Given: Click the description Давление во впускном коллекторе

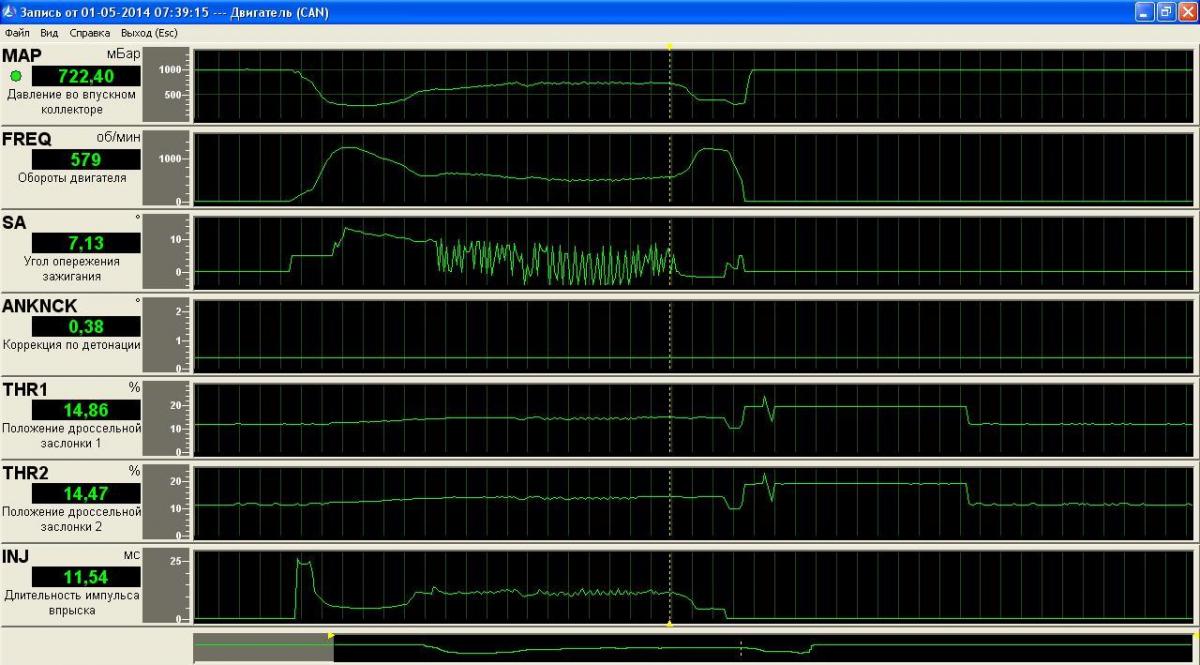Looking at the screenshot, I should pos(72,102).
